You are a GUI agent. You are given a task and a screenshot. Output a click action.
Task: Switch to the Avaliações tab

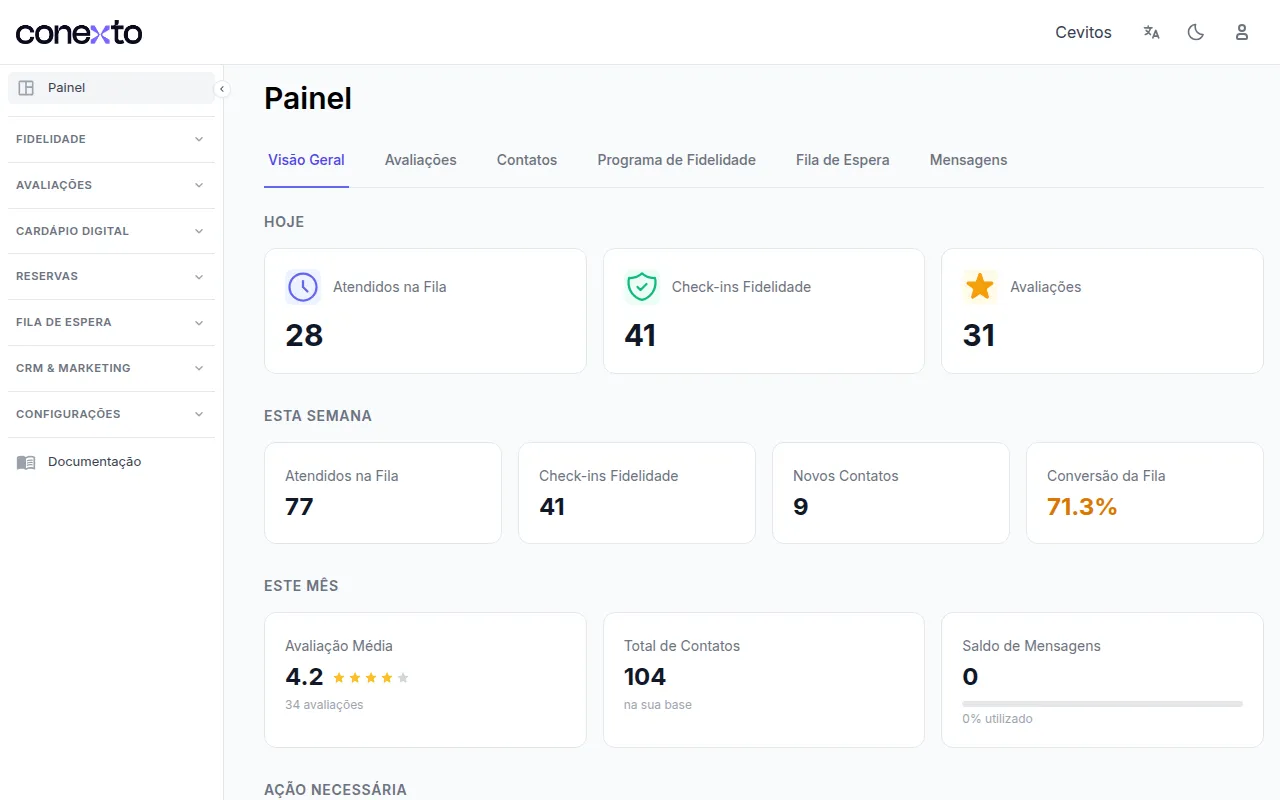421,160
